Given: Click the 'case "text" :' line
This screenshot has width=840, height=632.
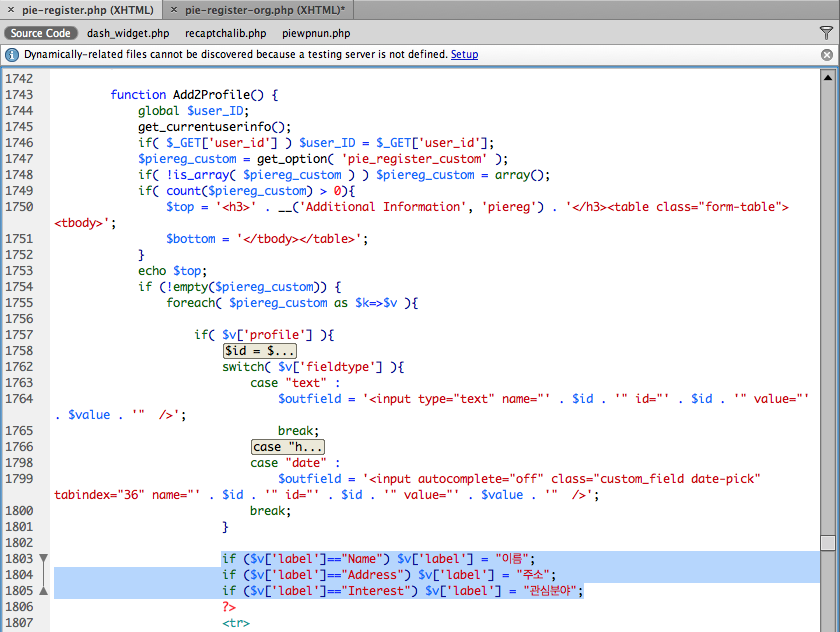Looking at the screenshot, I should point(295,383).
